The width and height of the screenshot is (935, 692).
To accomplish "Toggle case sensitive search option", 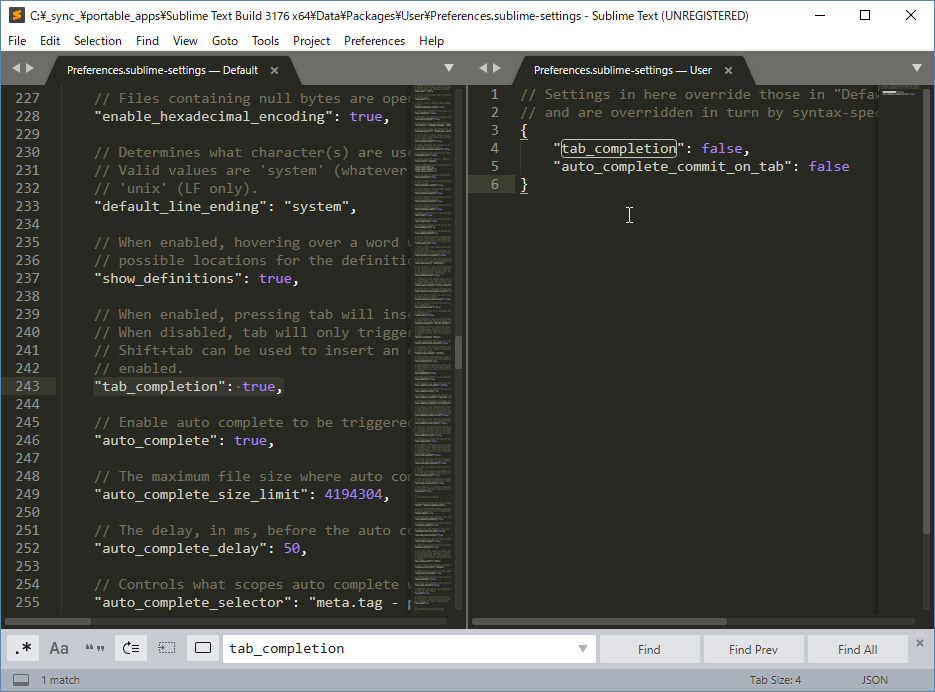I will (59, 648).
